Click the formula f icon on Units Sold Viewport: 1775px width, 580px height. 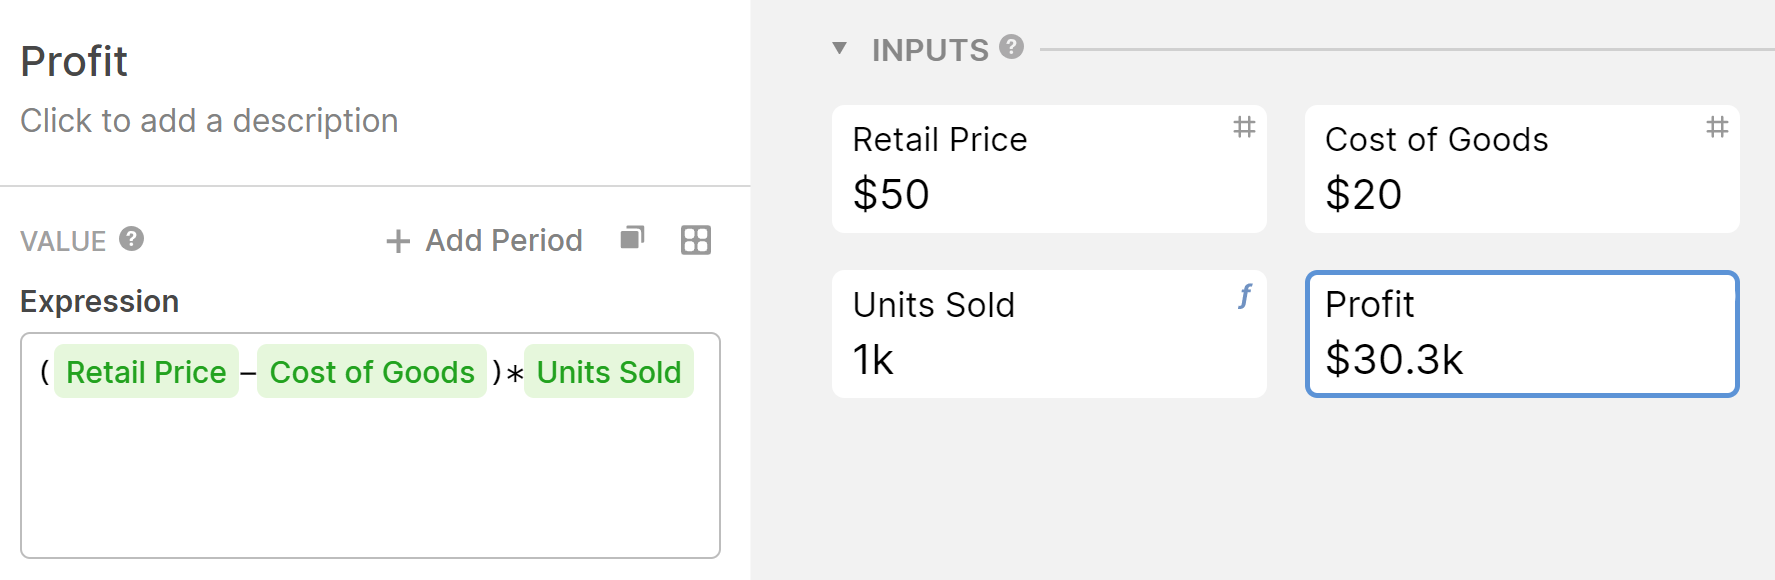coord(1244,296)
